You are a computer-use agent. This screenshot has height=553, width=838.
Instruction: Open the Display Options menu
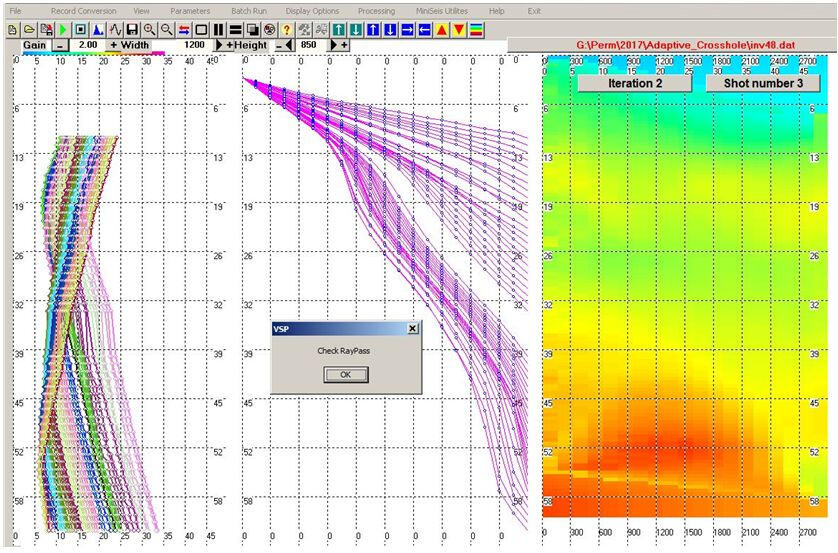312,10
